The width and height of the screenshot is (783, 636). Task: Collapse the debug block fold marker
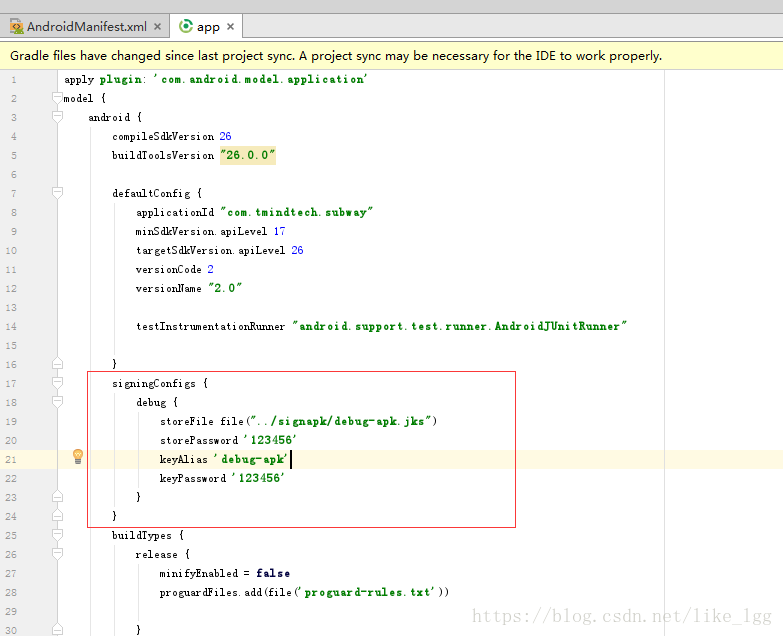(57, 402)
